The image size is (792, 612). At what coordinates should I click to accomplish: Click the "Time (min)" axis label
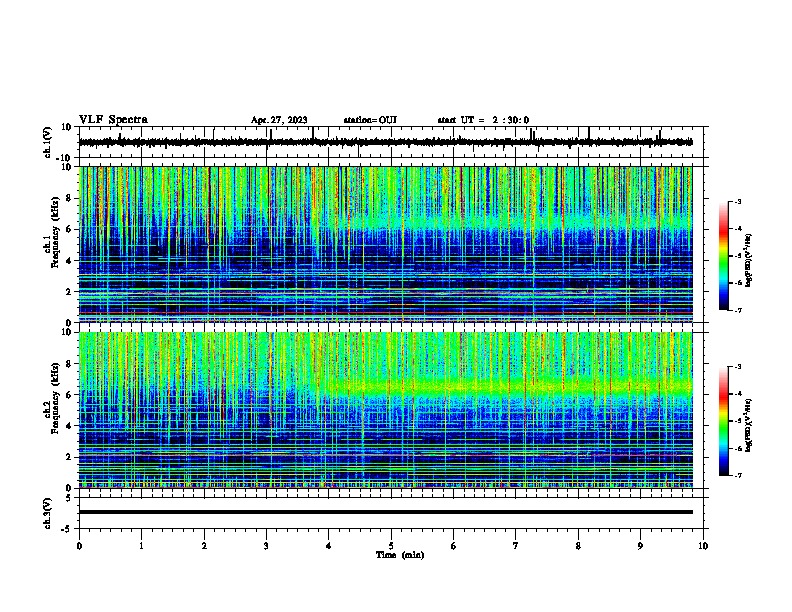pos(400,555)
